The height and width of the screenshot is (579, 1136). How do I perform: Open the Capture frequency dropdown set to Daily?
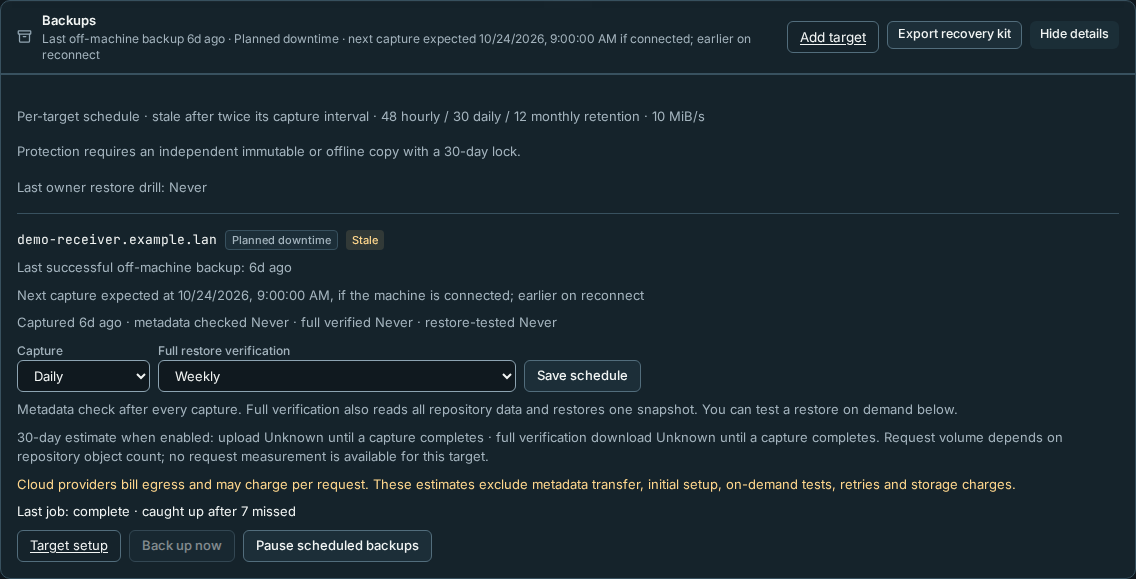(83, 376)
